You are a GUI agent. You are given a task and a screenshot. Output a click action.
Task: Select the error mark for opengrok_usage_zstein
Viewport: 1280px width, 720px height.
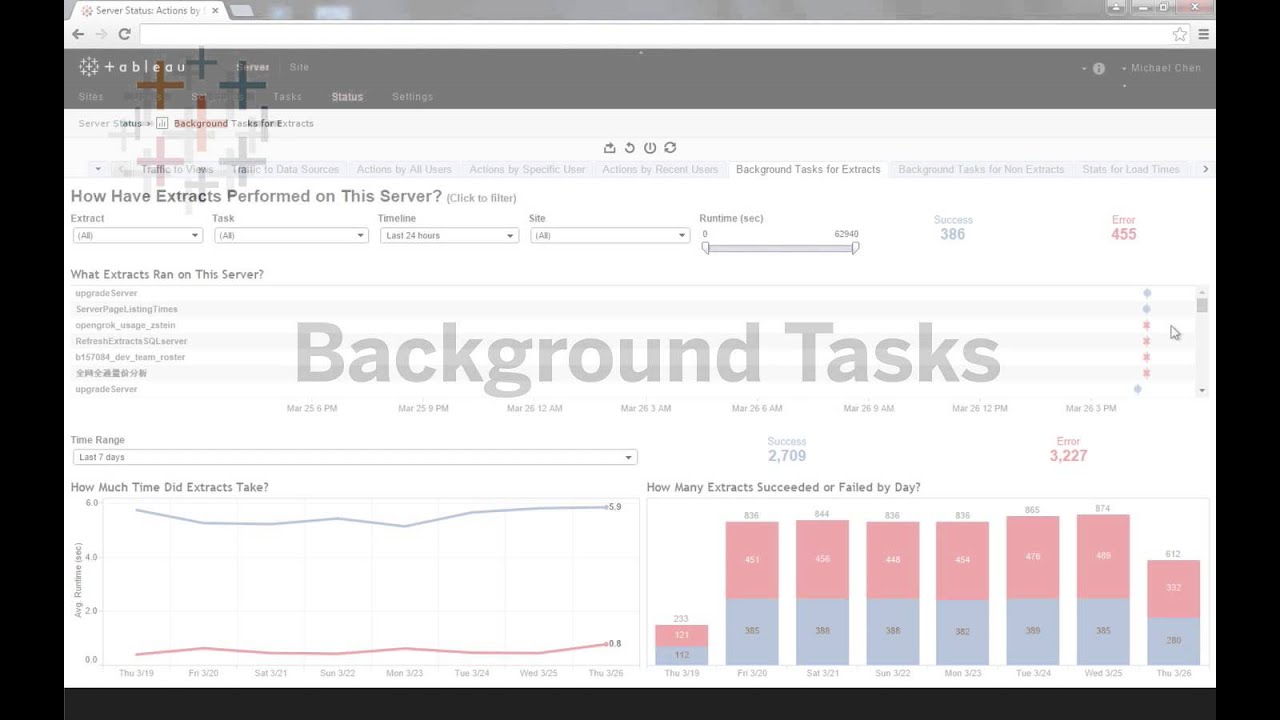tap(1146, 325)
